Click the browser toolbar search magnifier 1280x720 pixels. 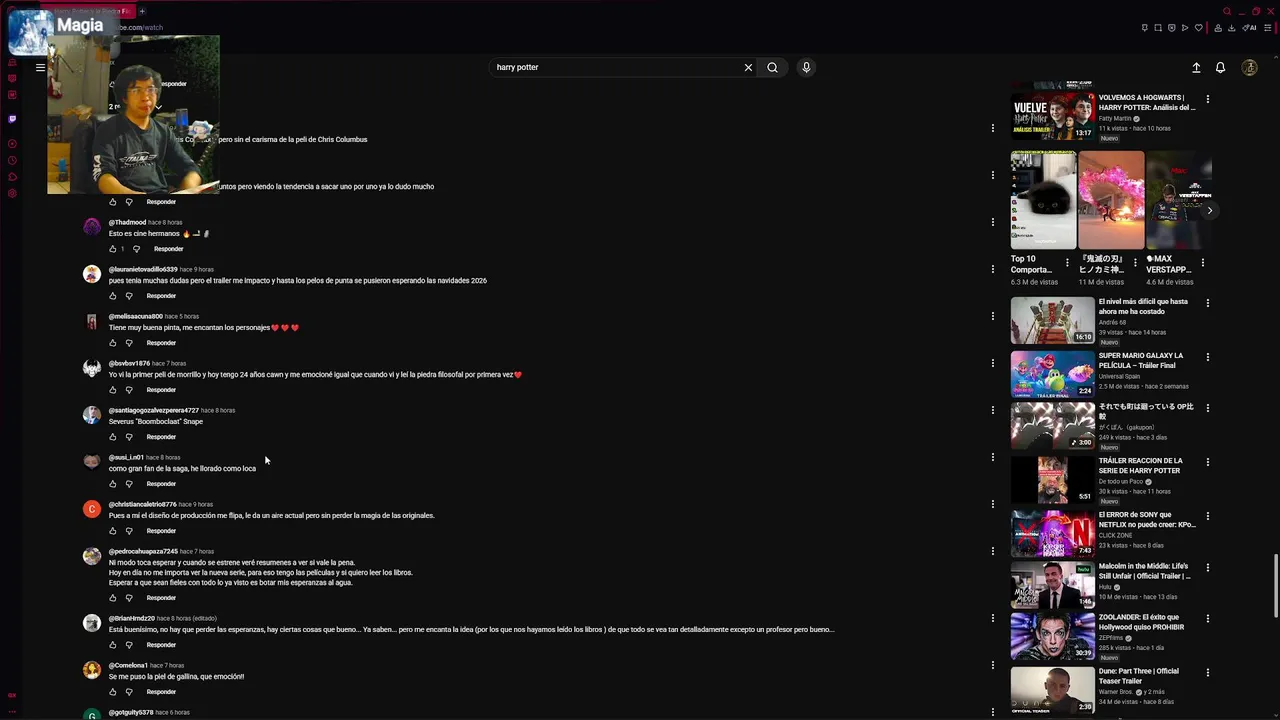pos(1227,11)
